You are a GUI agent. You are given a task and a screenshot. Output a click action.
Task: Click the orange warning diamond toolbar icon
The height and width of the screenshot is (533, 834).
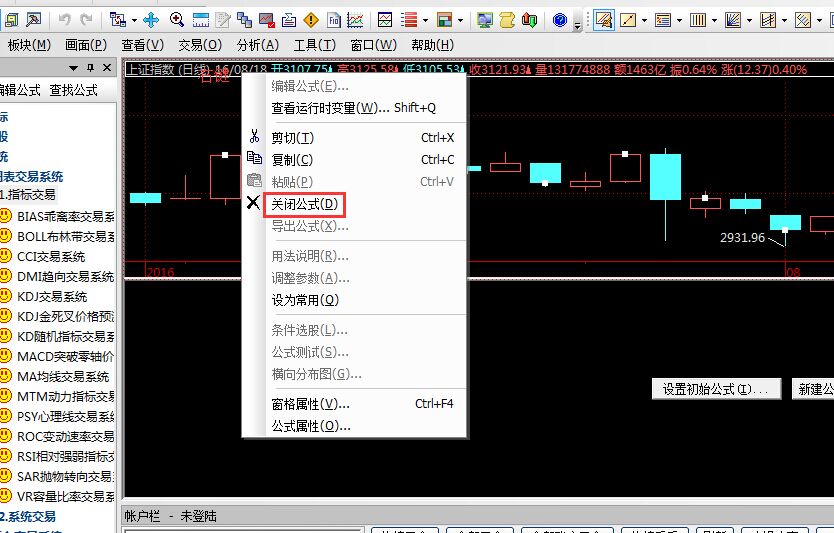point(311,19)
